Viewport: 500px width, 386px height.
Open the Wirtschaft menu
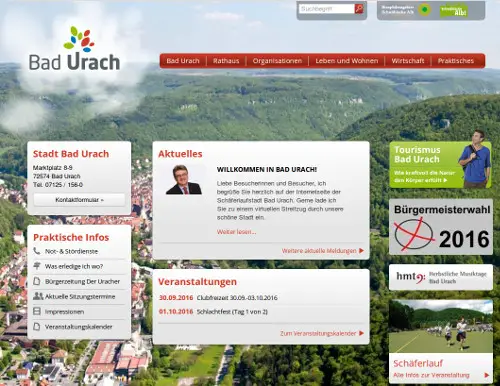coord(408,61)
